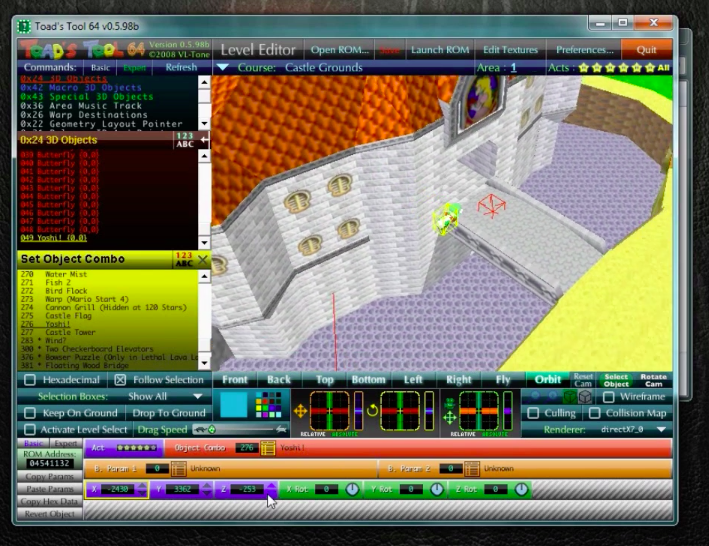Click the purple slider beside yellow move pad
709x546 pixels.
tap(358, 411)
